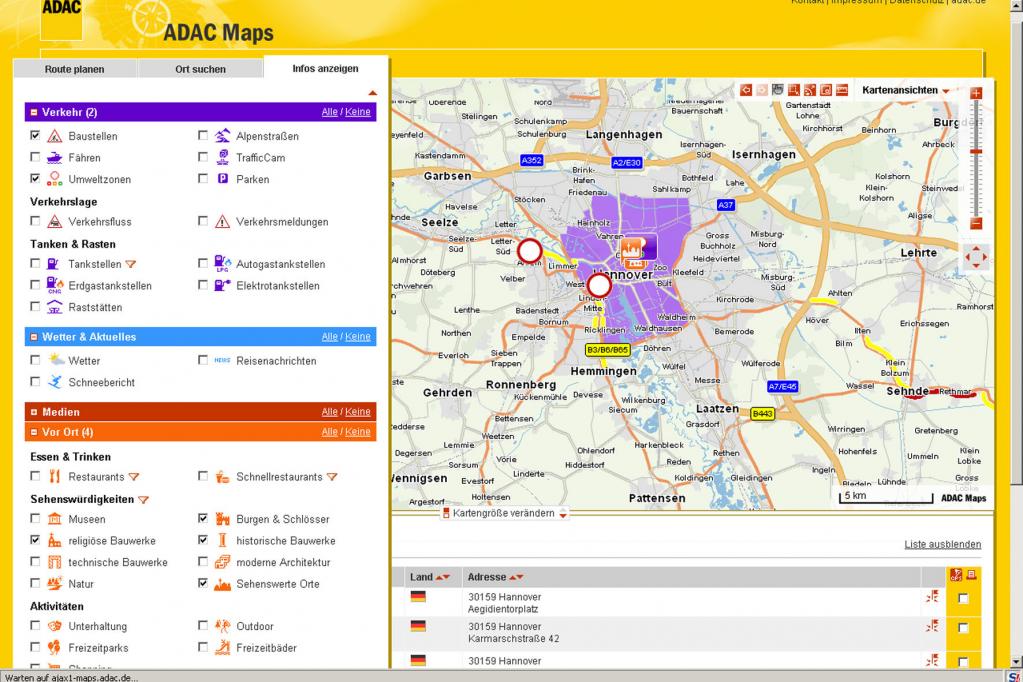Click the Outdoor activity icon

(x=222, y=626)
